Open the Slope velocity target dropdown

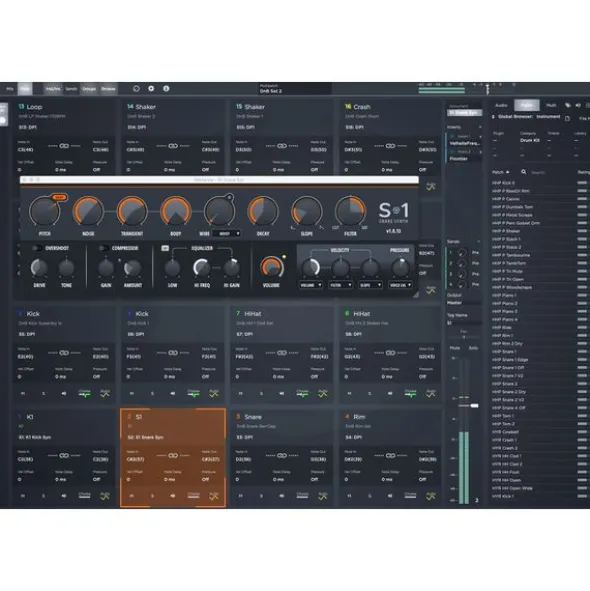tap(370, 285)
